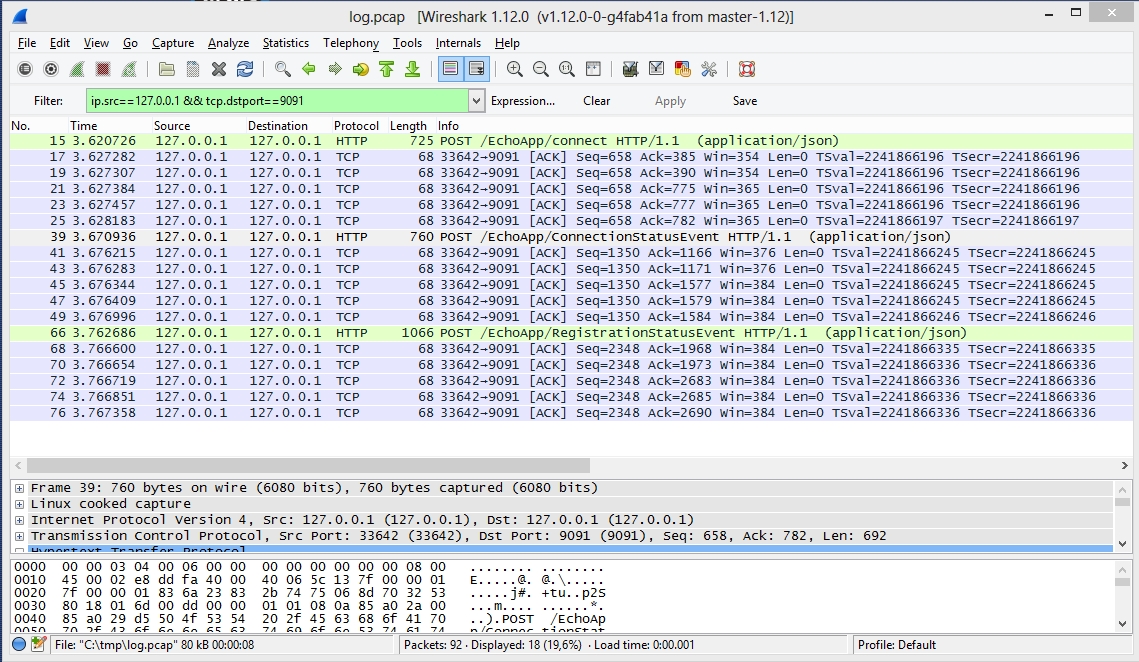Click the Preferences tools icon
This screenshot has height=662, width=1139.
[x=709, y=69]
